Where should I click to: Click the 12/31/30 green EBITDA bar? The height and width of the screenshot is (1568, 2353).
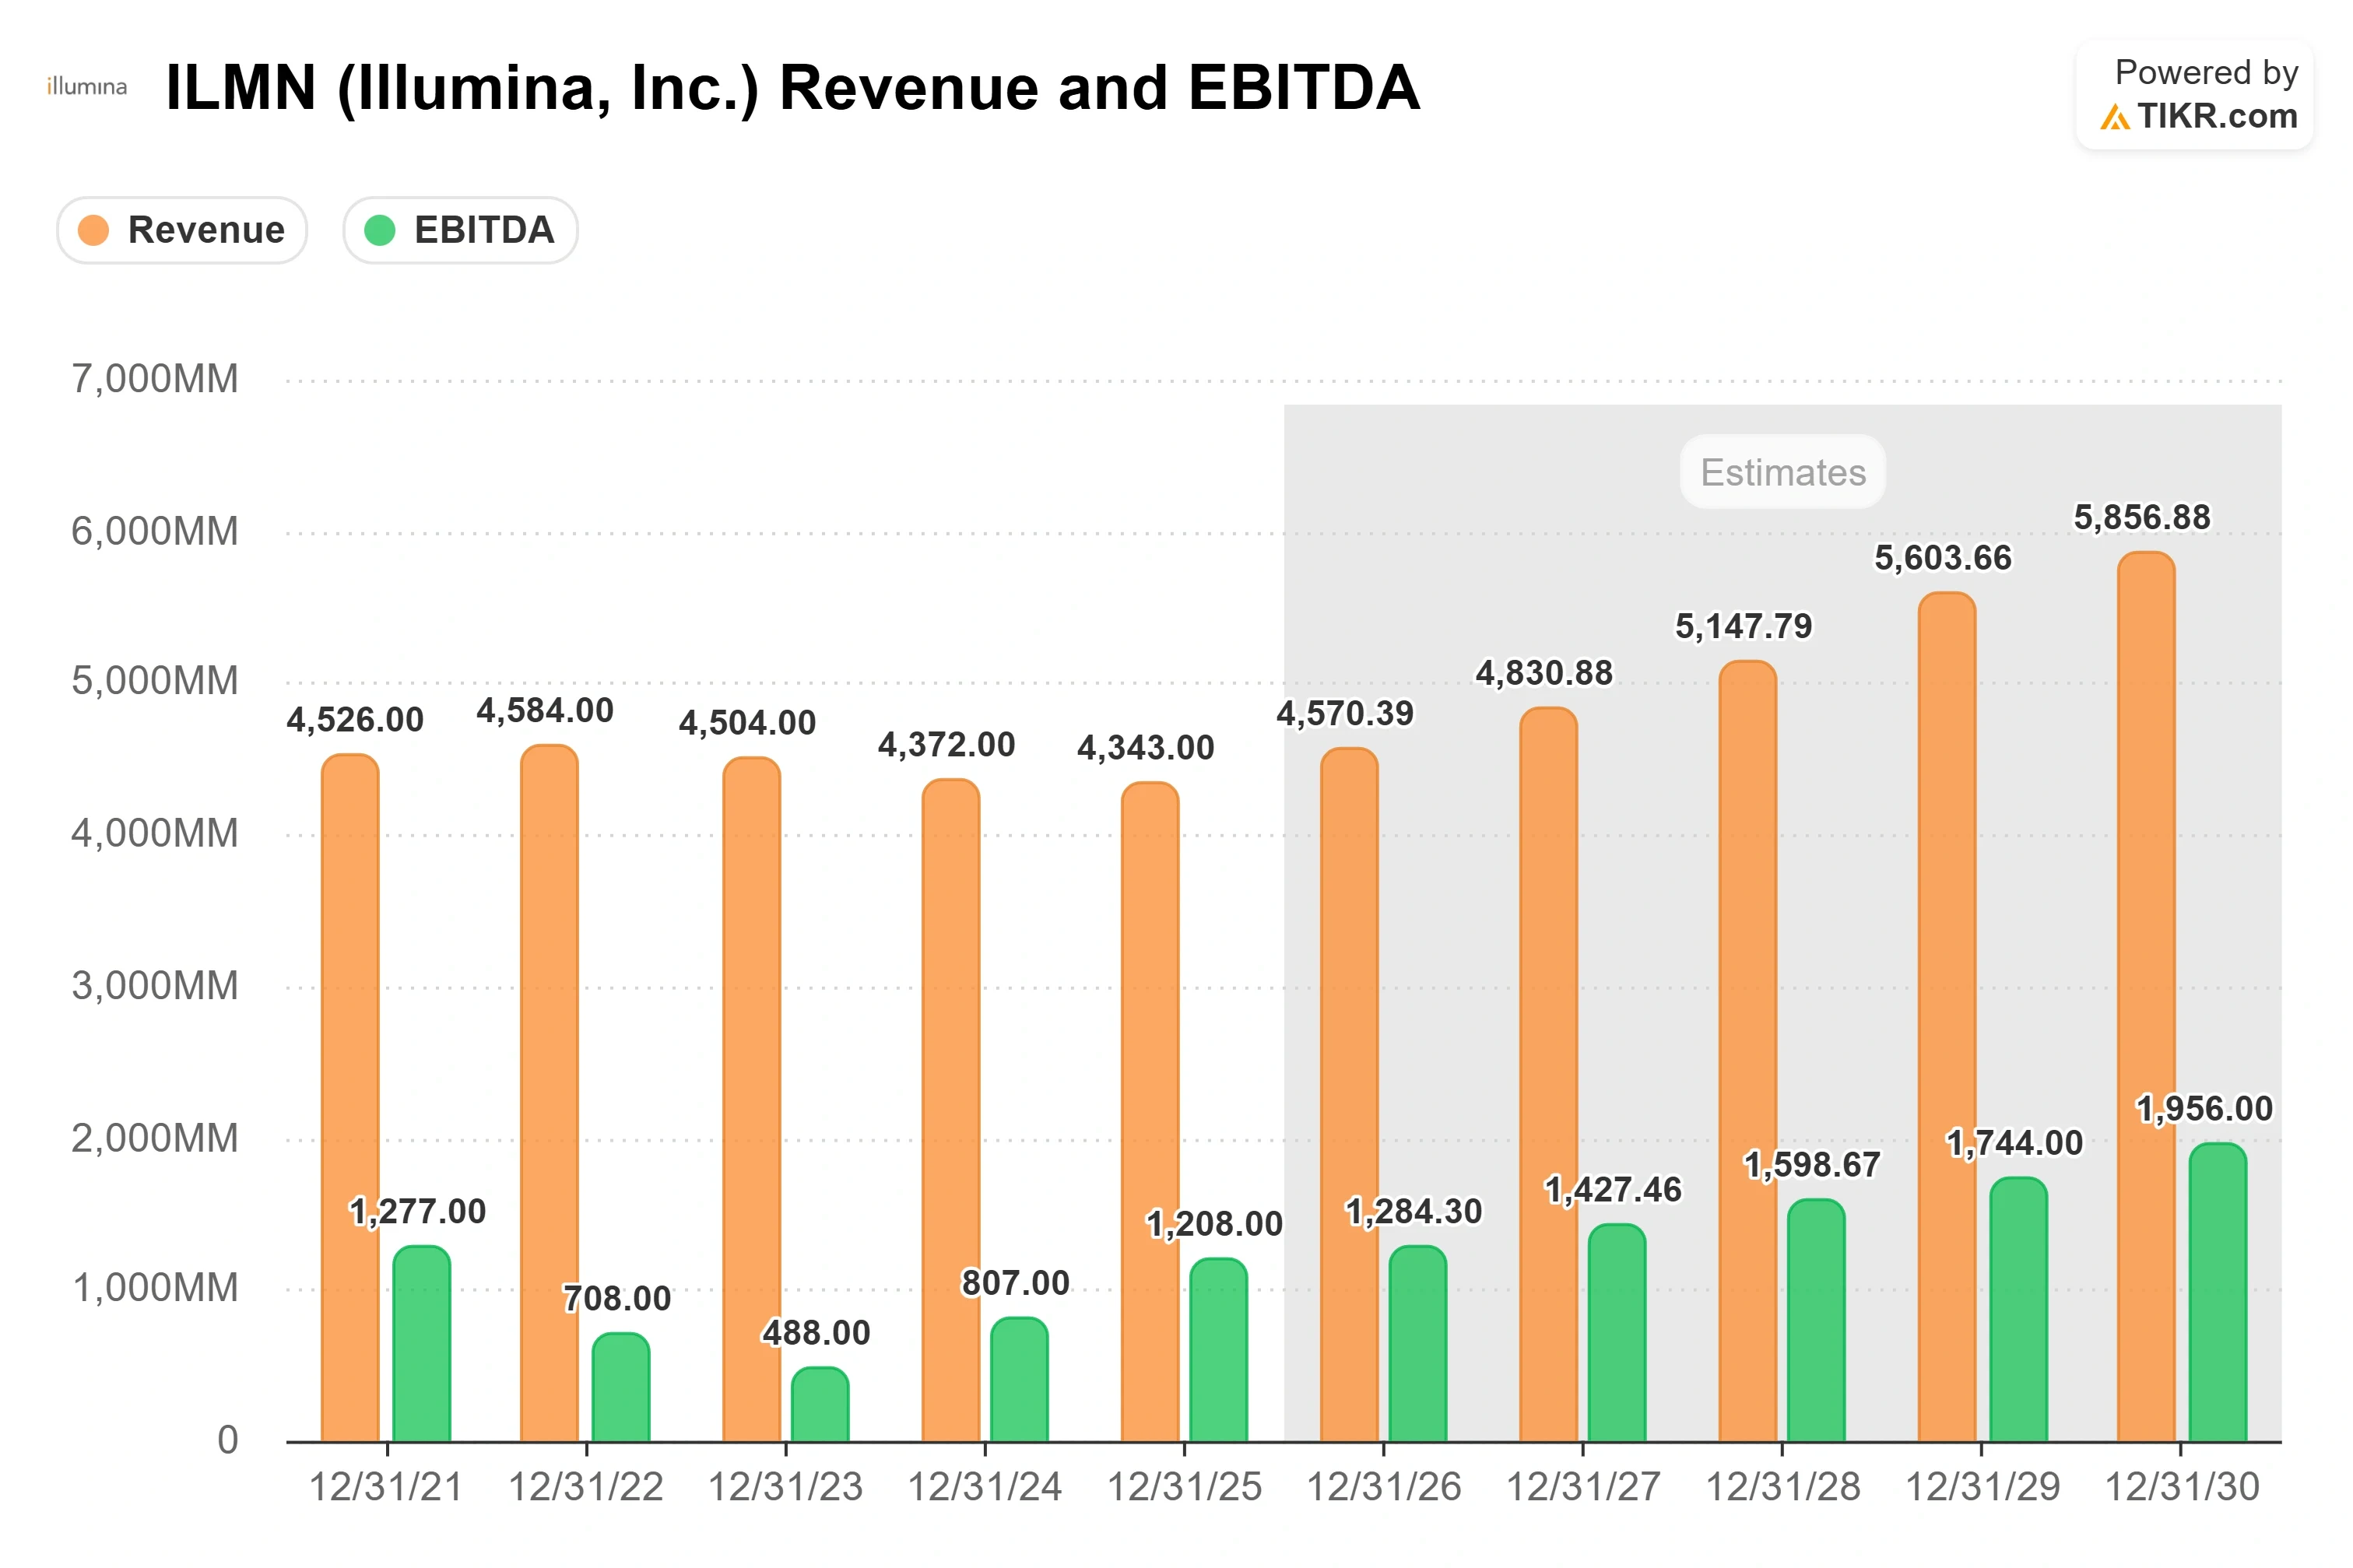coord(2217,1292)
